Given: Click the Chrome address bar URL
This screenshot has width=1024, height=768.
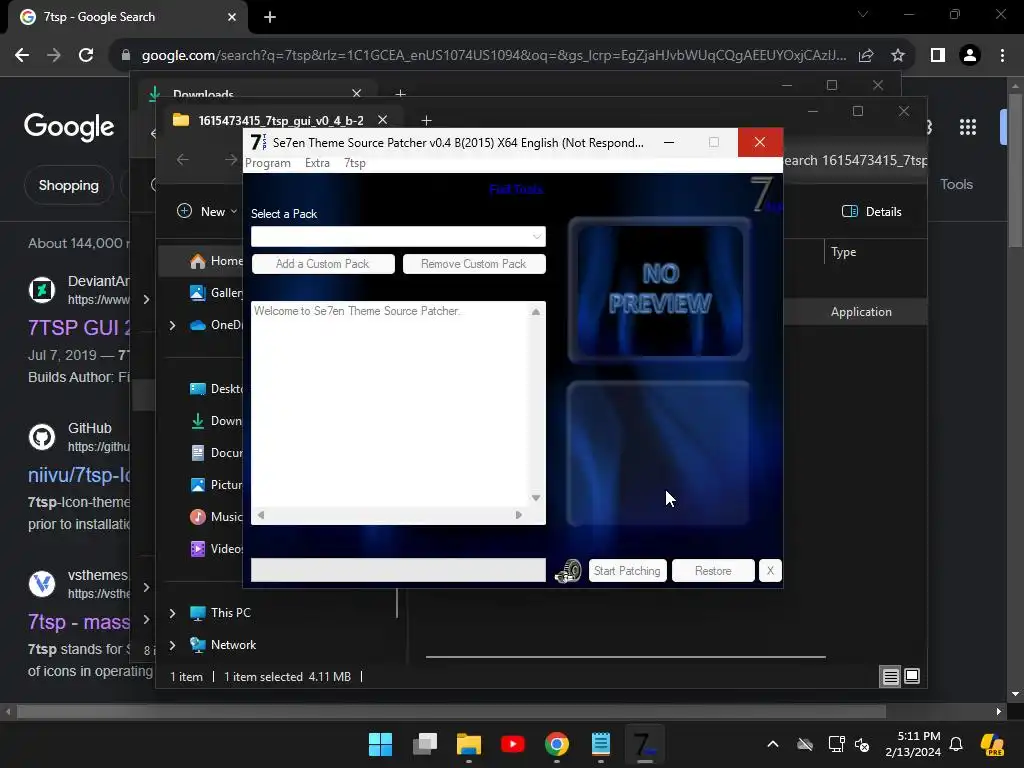Looking at the screenshot, I should pyautogui.click(x=494, y=55).
